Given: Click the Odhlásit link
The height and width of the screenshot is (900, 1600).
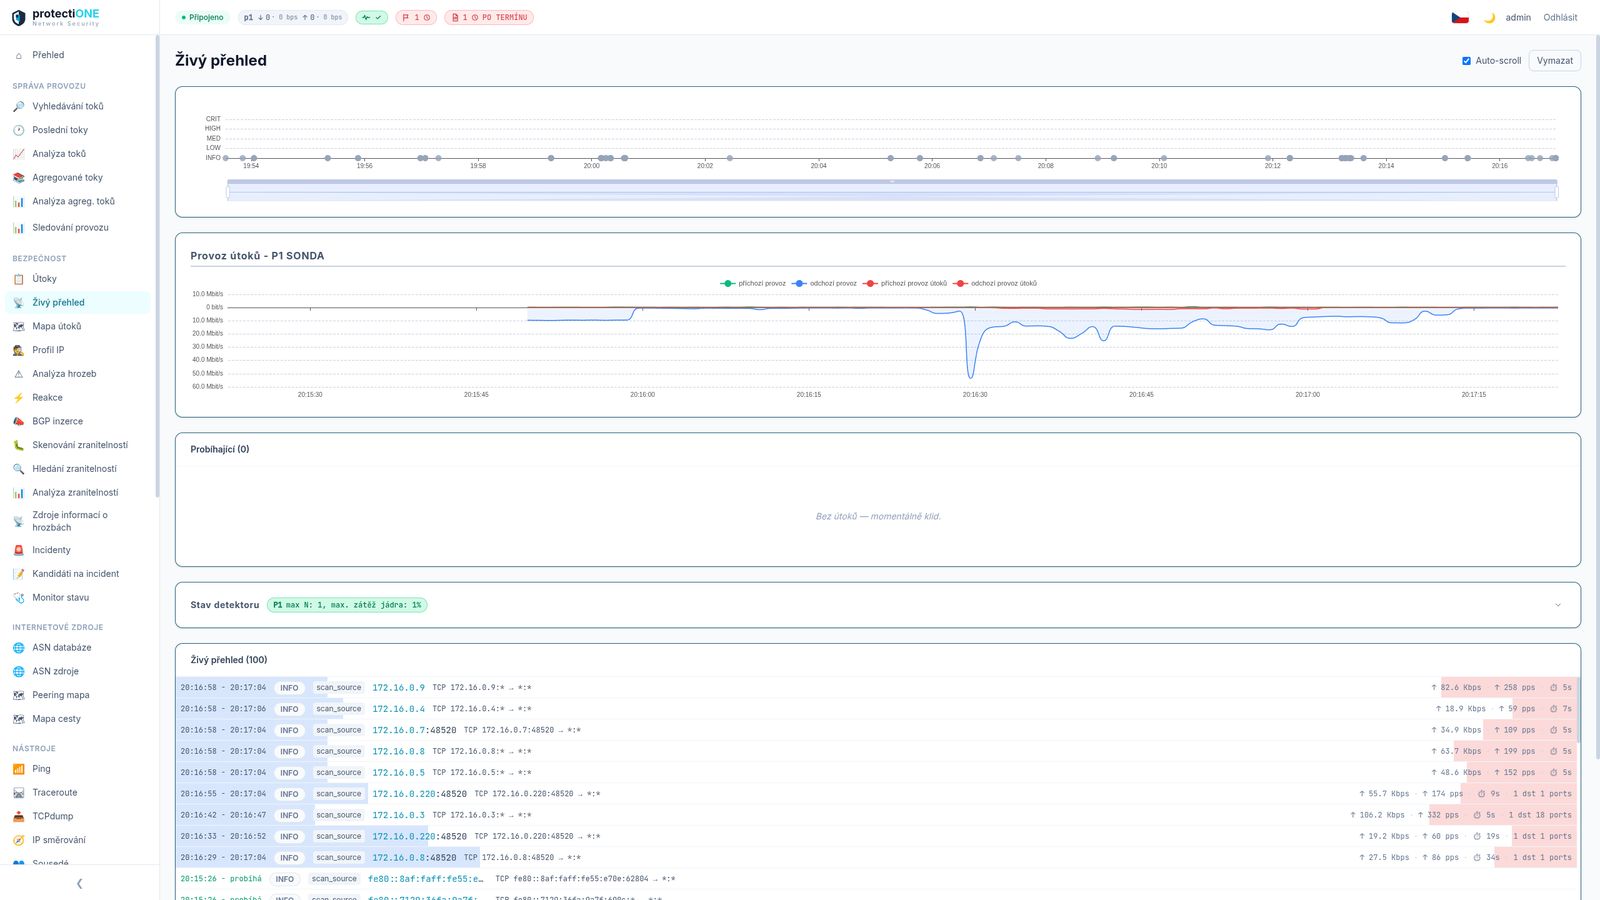Looking at the screenshot, I should click(1560, 18).
